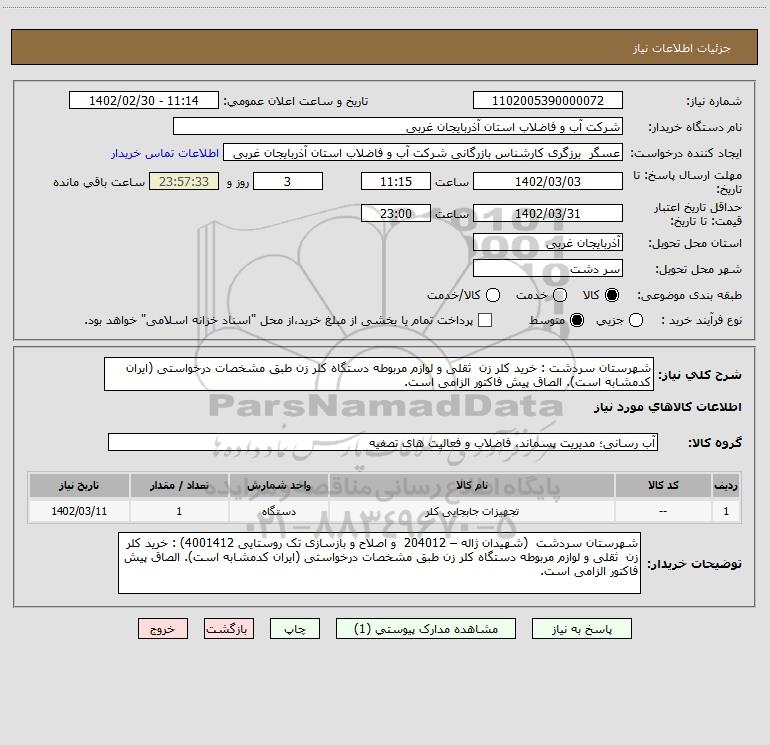Image resolution: width=770 pixels, height=745 pixels.
Task: Click the delivery province field آذربایجان غربی
Action: click(x=548, y=243)
